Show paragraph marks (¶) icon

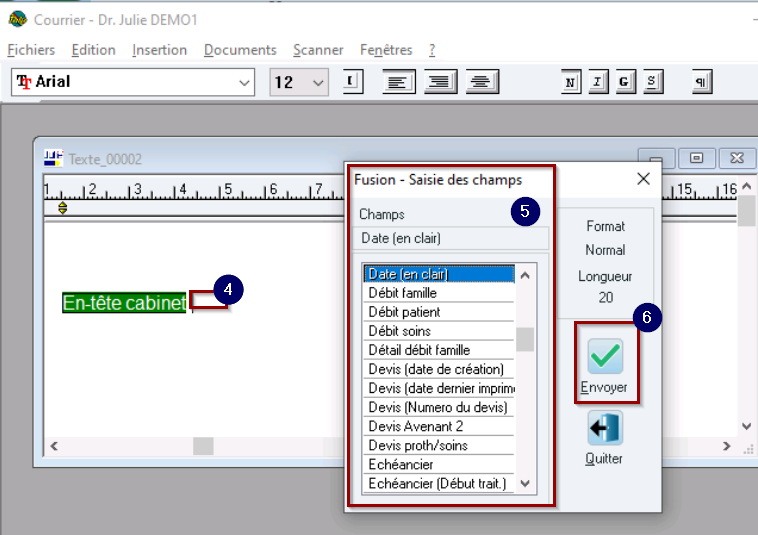pos(702,82)
